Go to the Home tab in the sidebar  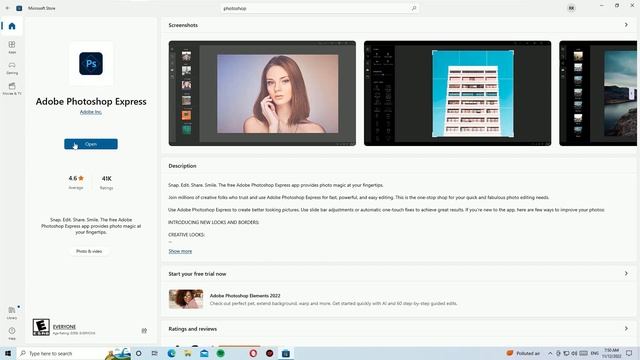(x=12, y=26)
